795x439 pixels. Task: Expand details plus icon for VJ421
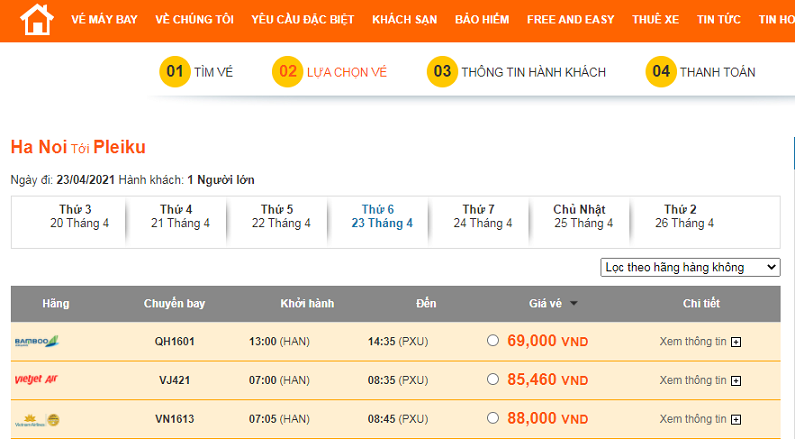point(736,381)
